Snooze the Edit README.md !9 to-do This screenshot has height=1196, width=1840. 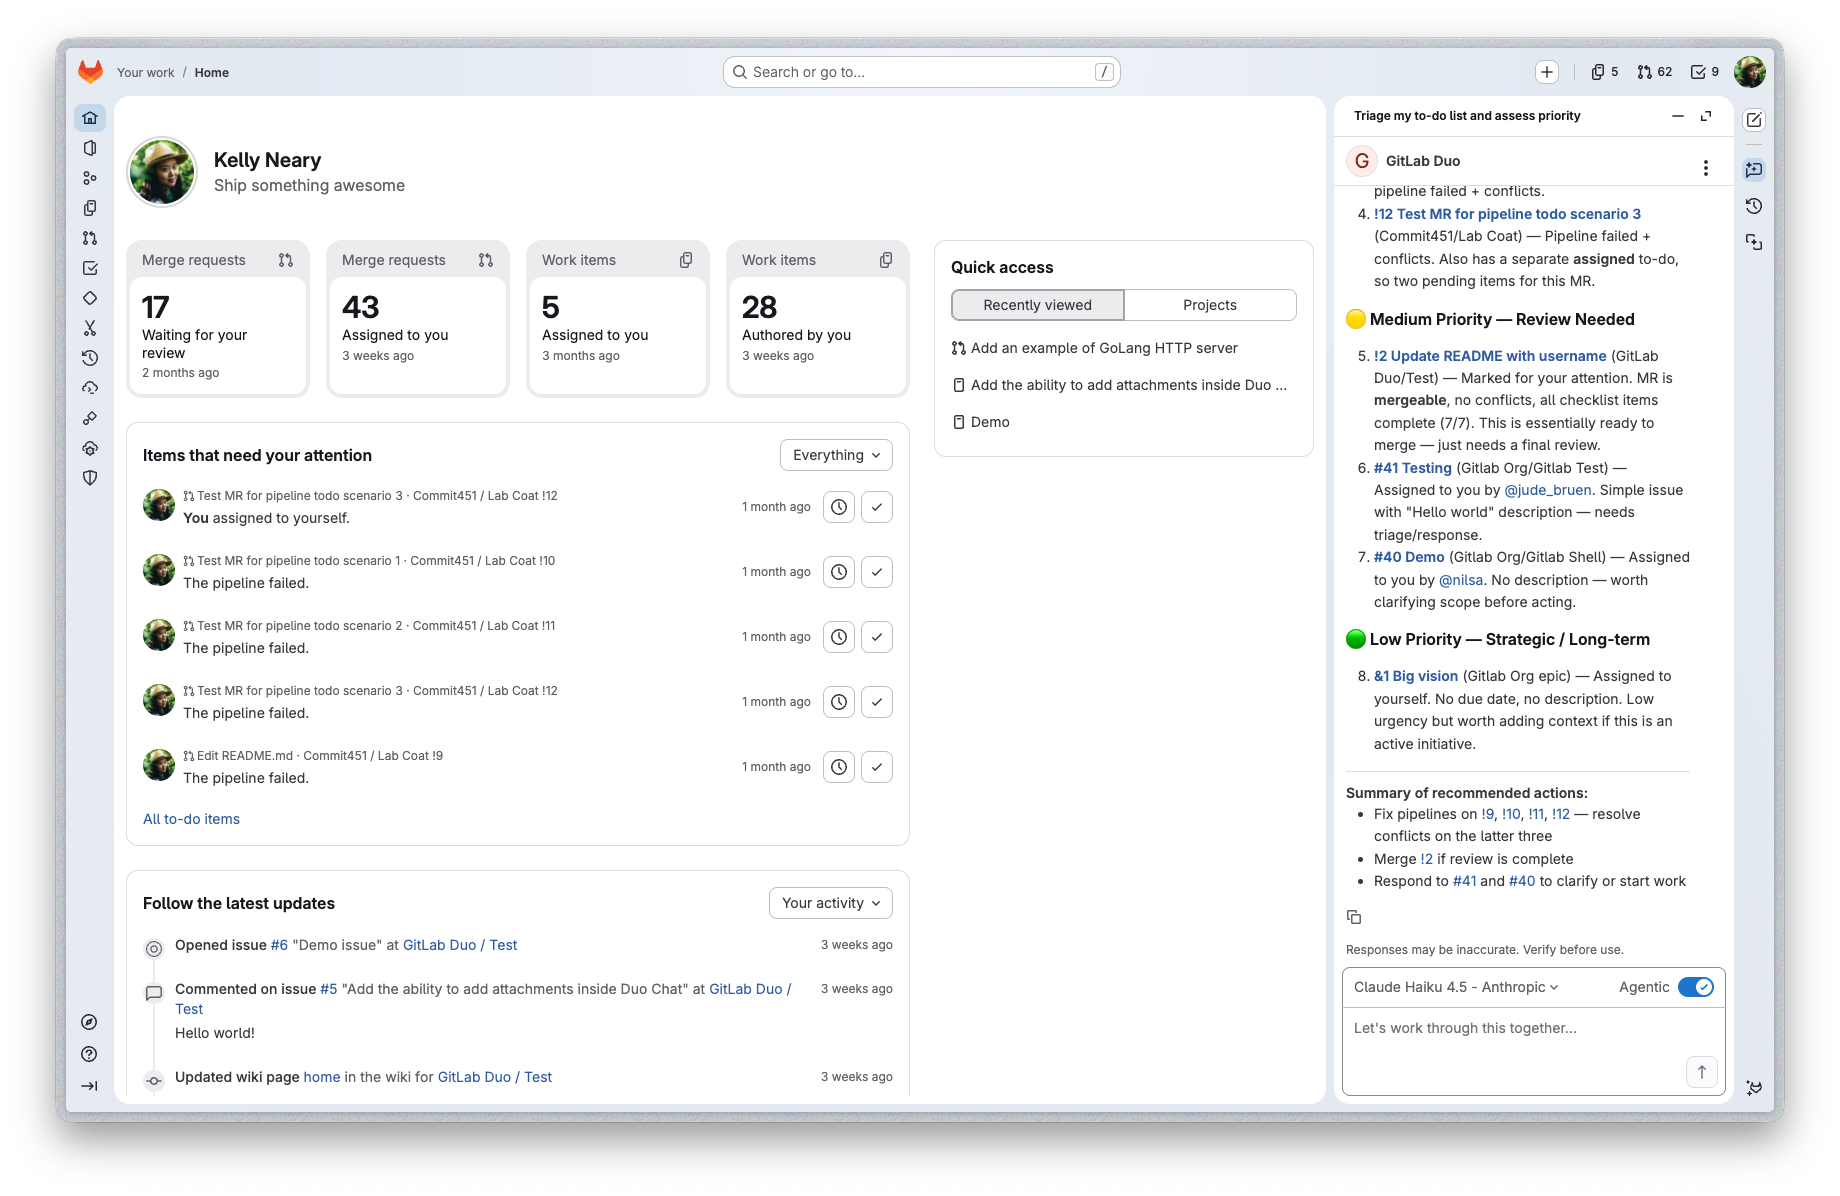pyautogui.click(x=839, y=767)
